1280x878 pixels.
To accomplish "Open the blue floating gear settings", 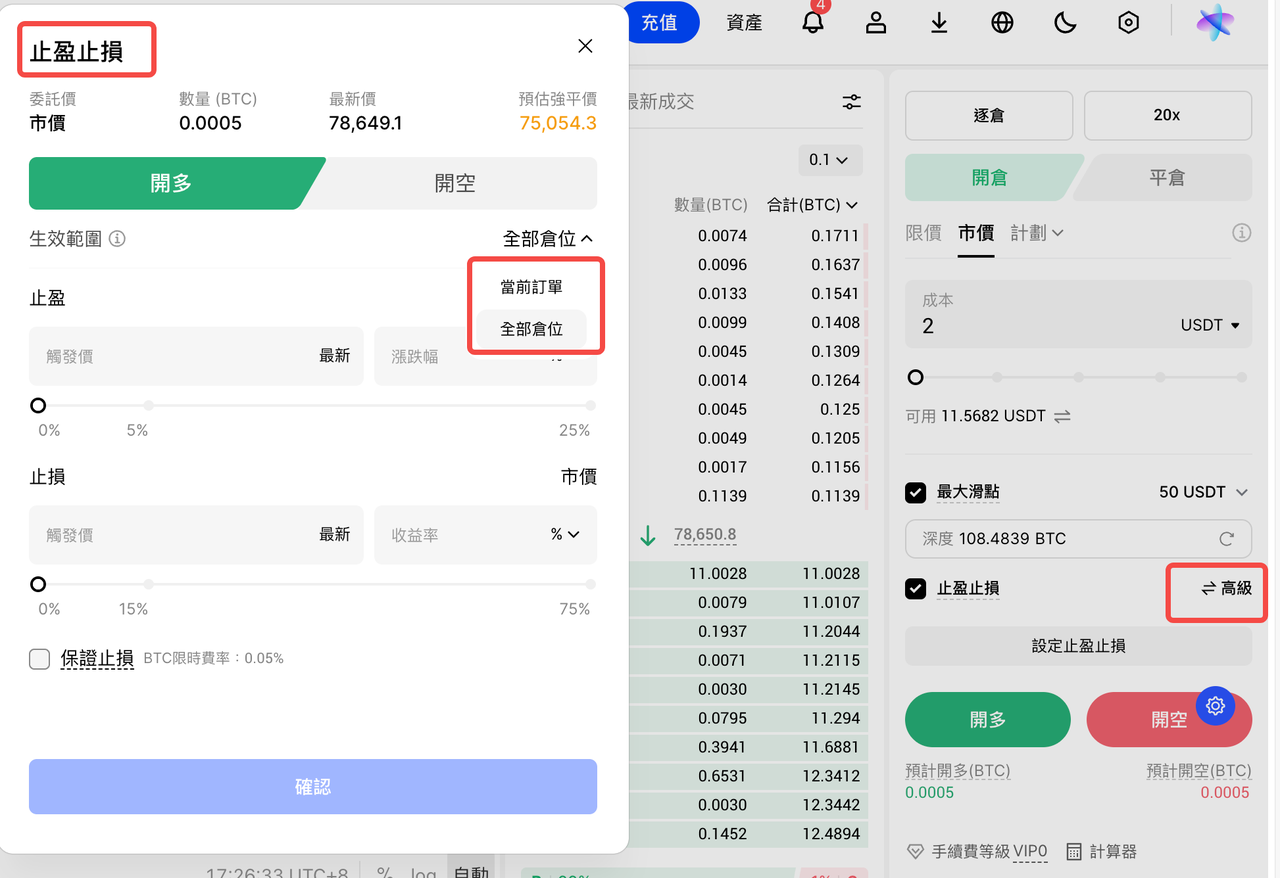I will 1215,706.
